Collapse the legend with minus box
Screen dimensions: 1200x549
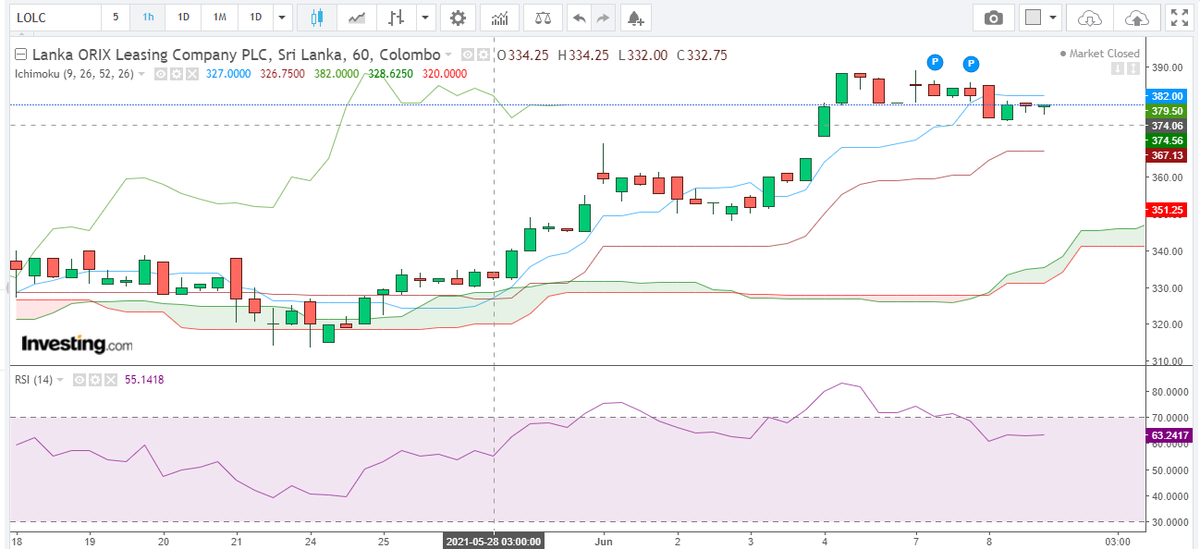point(20,55)
